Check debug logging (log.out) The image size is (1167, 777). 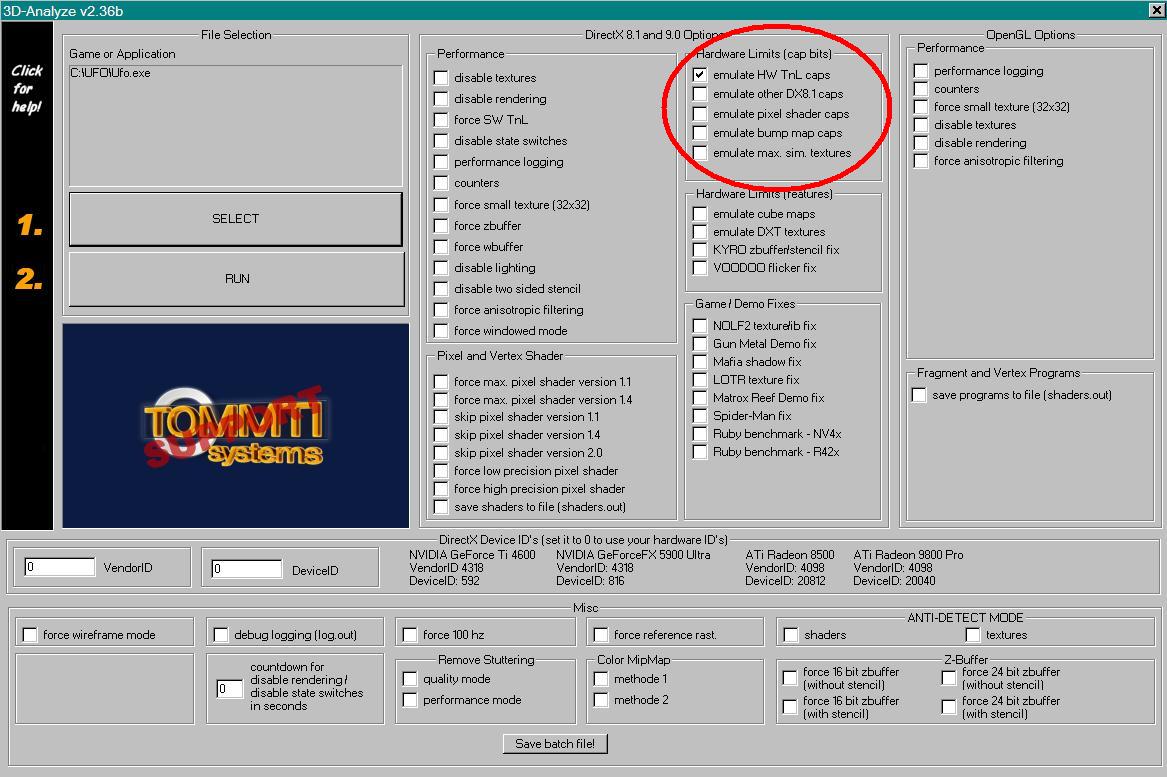(x=221, y=635)
